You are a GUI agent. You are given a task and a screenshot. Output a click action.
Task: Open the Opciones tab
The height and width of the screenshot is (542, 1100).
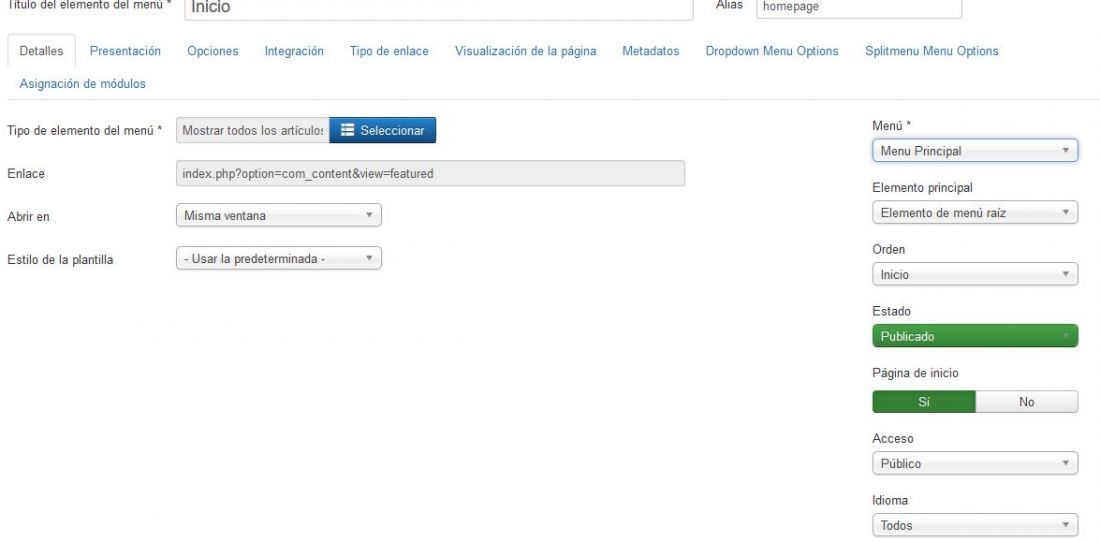[213, 51]
